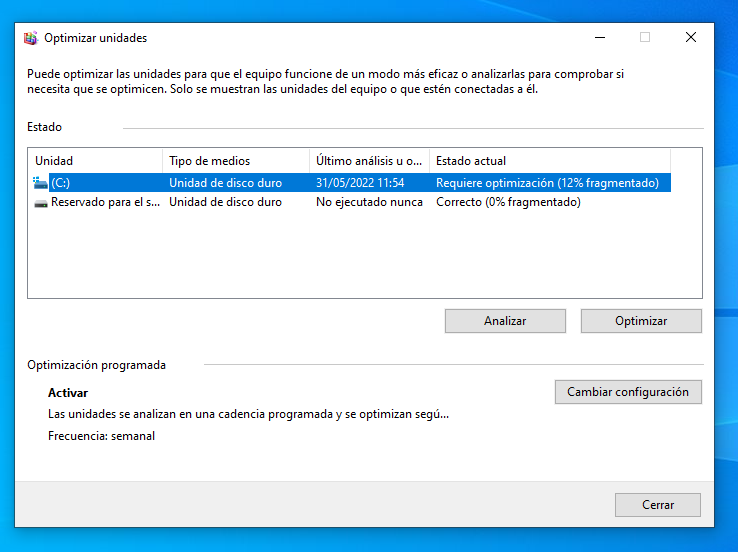Close dialog with the Cerrar button
This screenshot has width=738, height=552.
click(x=658, y=505)
